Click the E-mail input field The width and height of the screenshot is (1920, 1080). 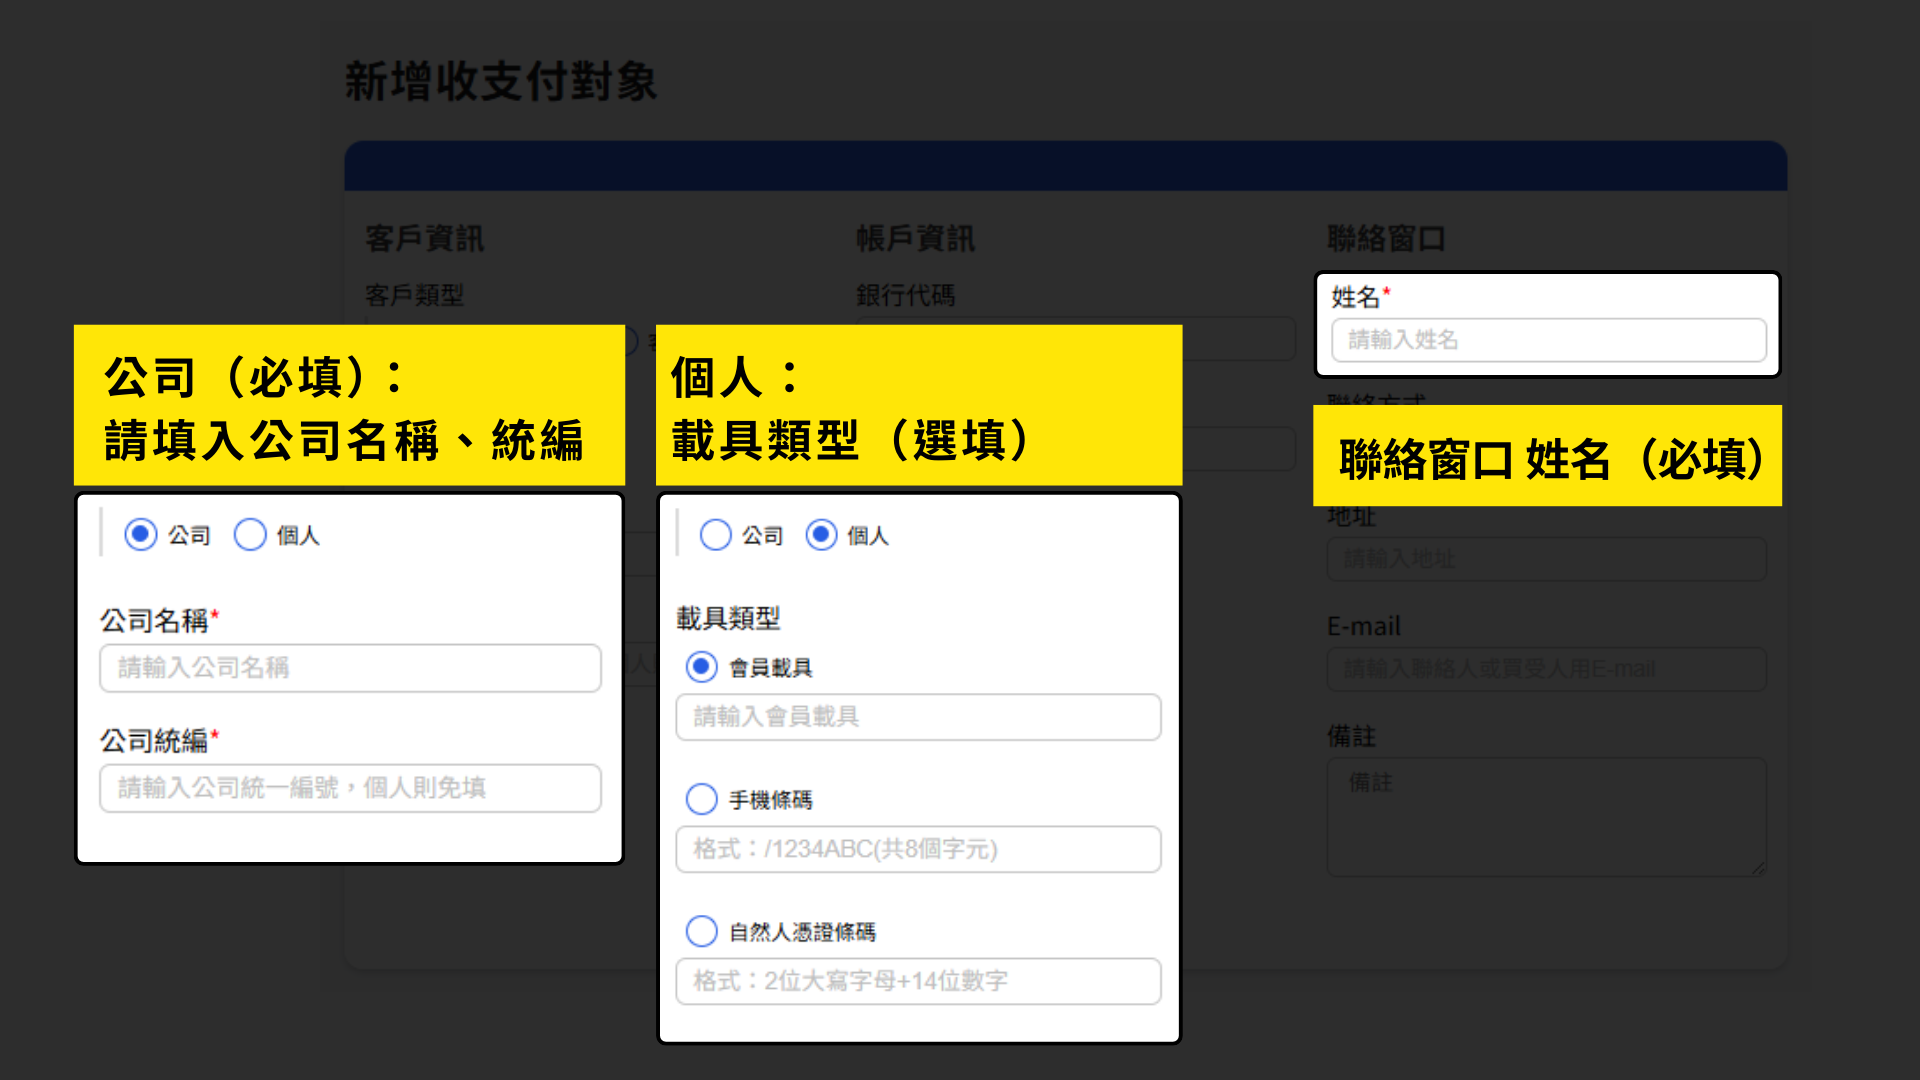click(x=1546, y=669)
